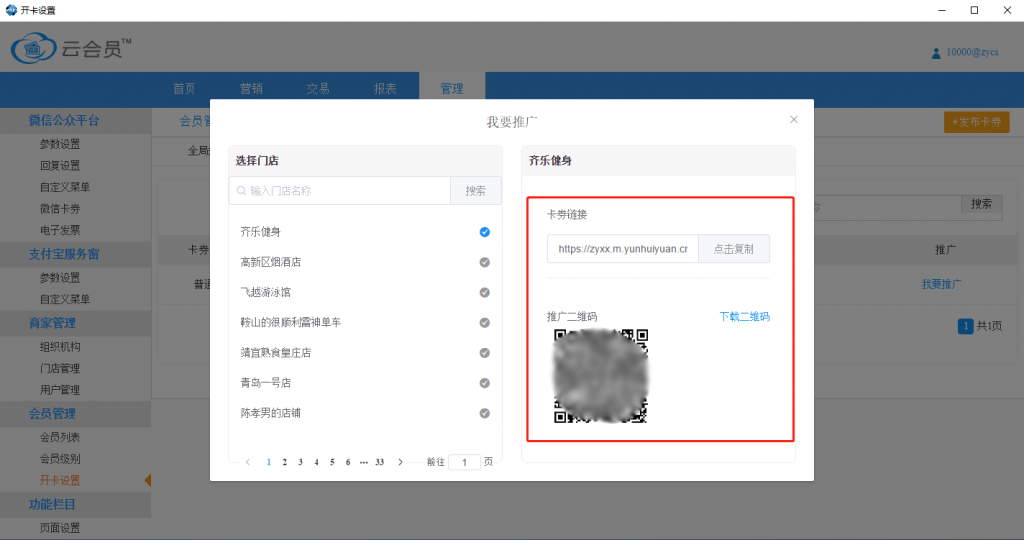This screenshot has width=1024, height=540.
Task: Open 页面设置 in sidebar
Action: 60,528
